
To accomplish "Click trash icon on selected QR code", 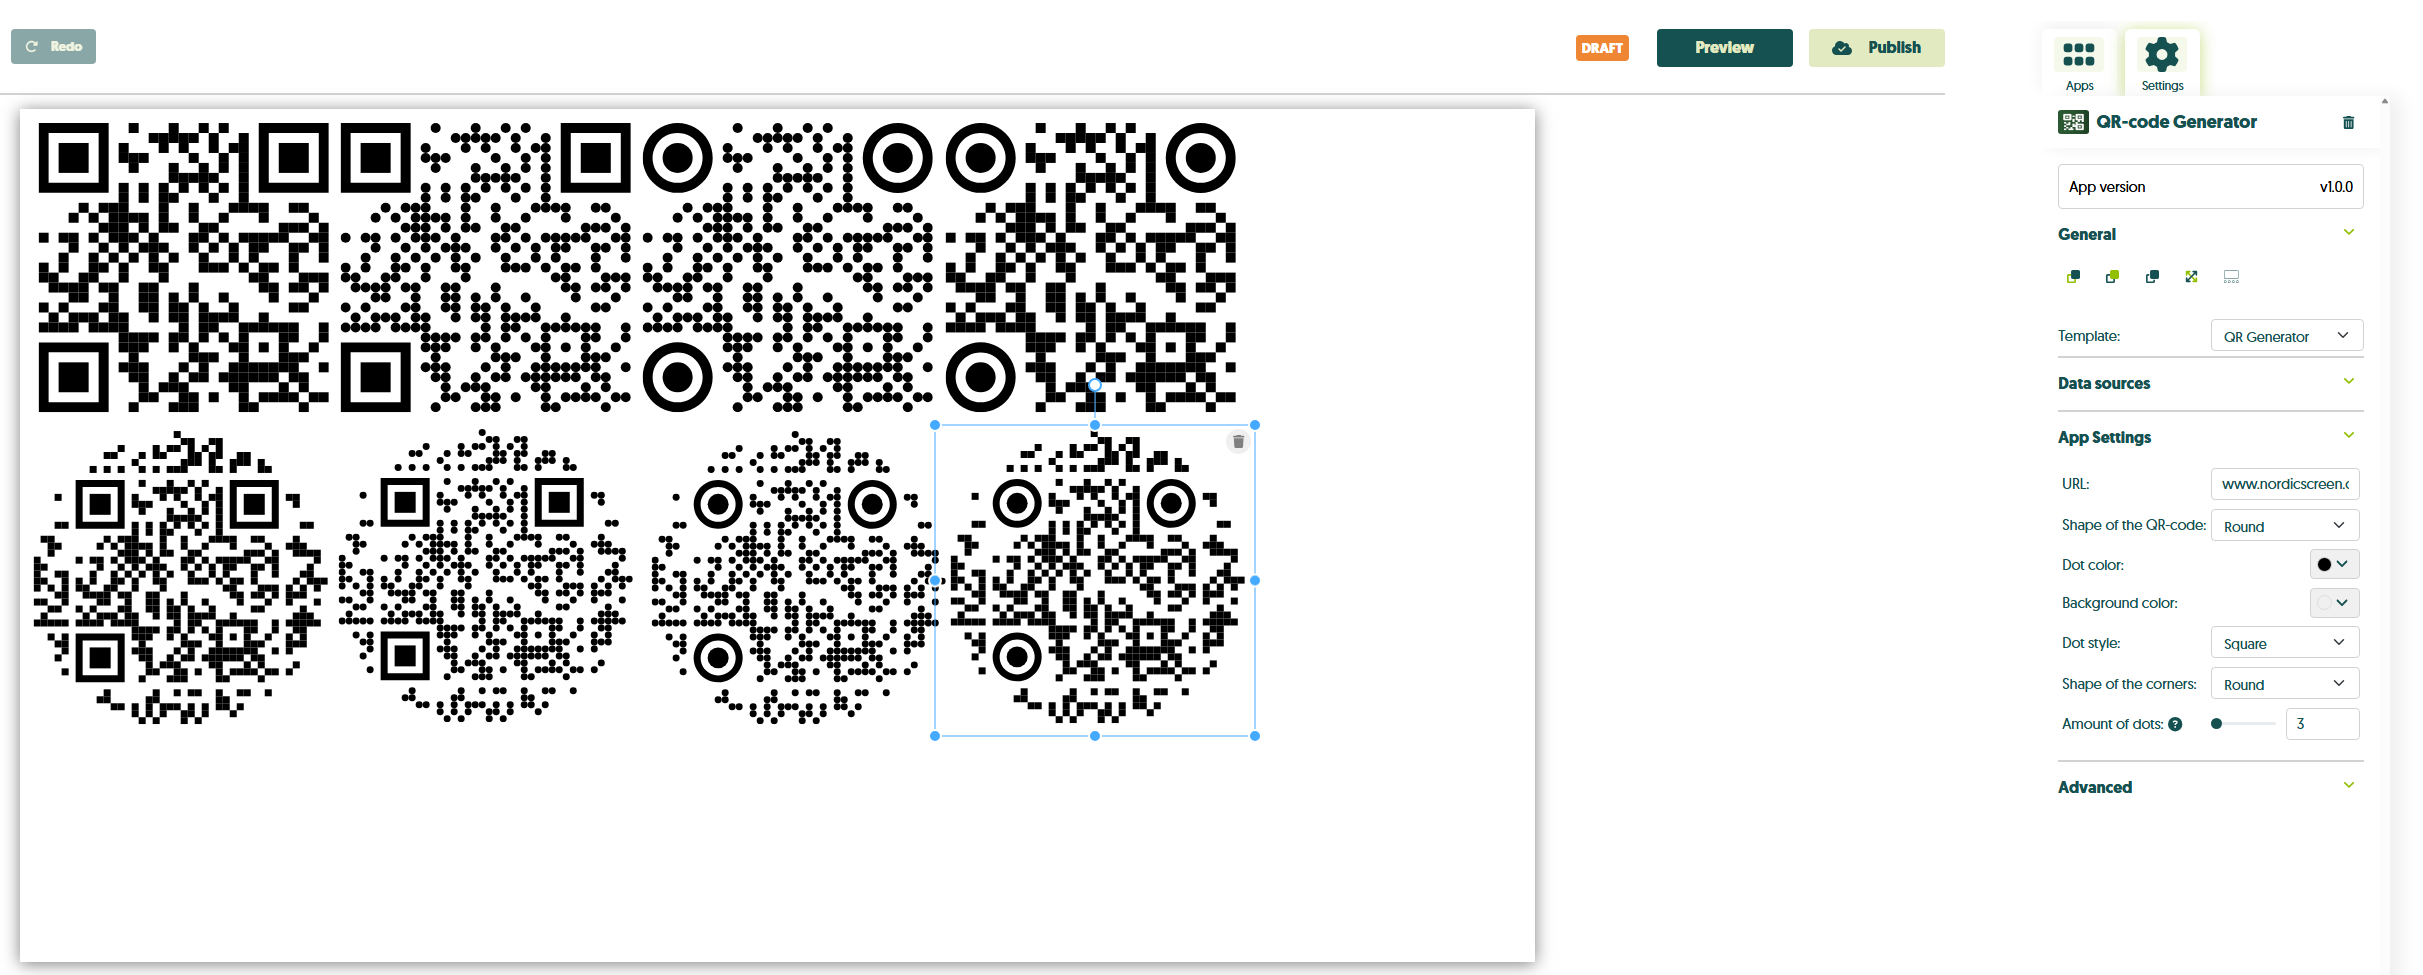I will click(x=1238, y=442).
